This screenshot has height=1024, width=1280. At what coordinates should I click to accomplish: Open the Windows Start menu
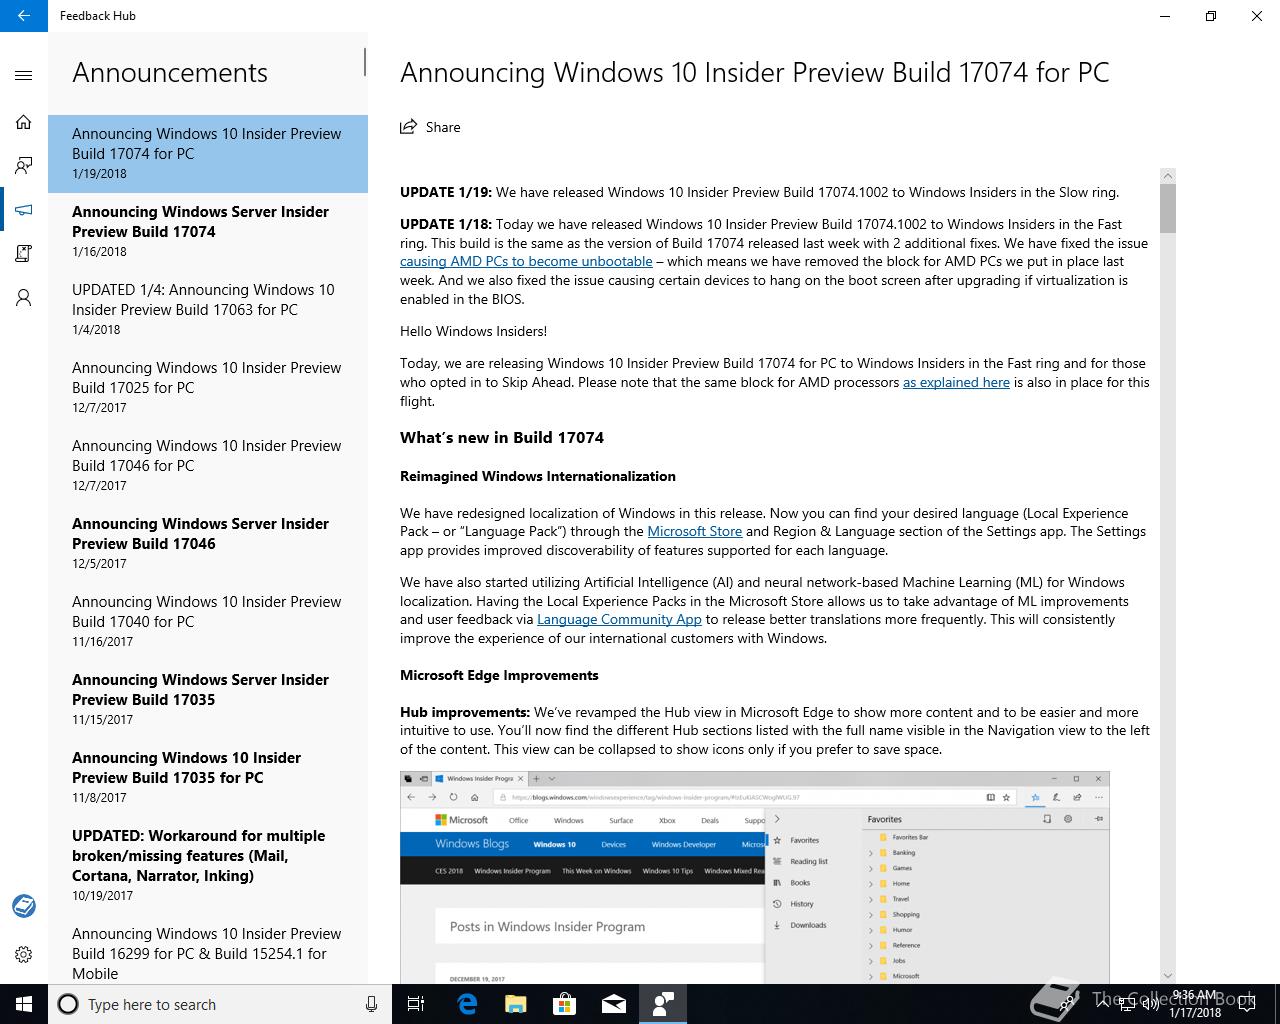coord(24,1004)
